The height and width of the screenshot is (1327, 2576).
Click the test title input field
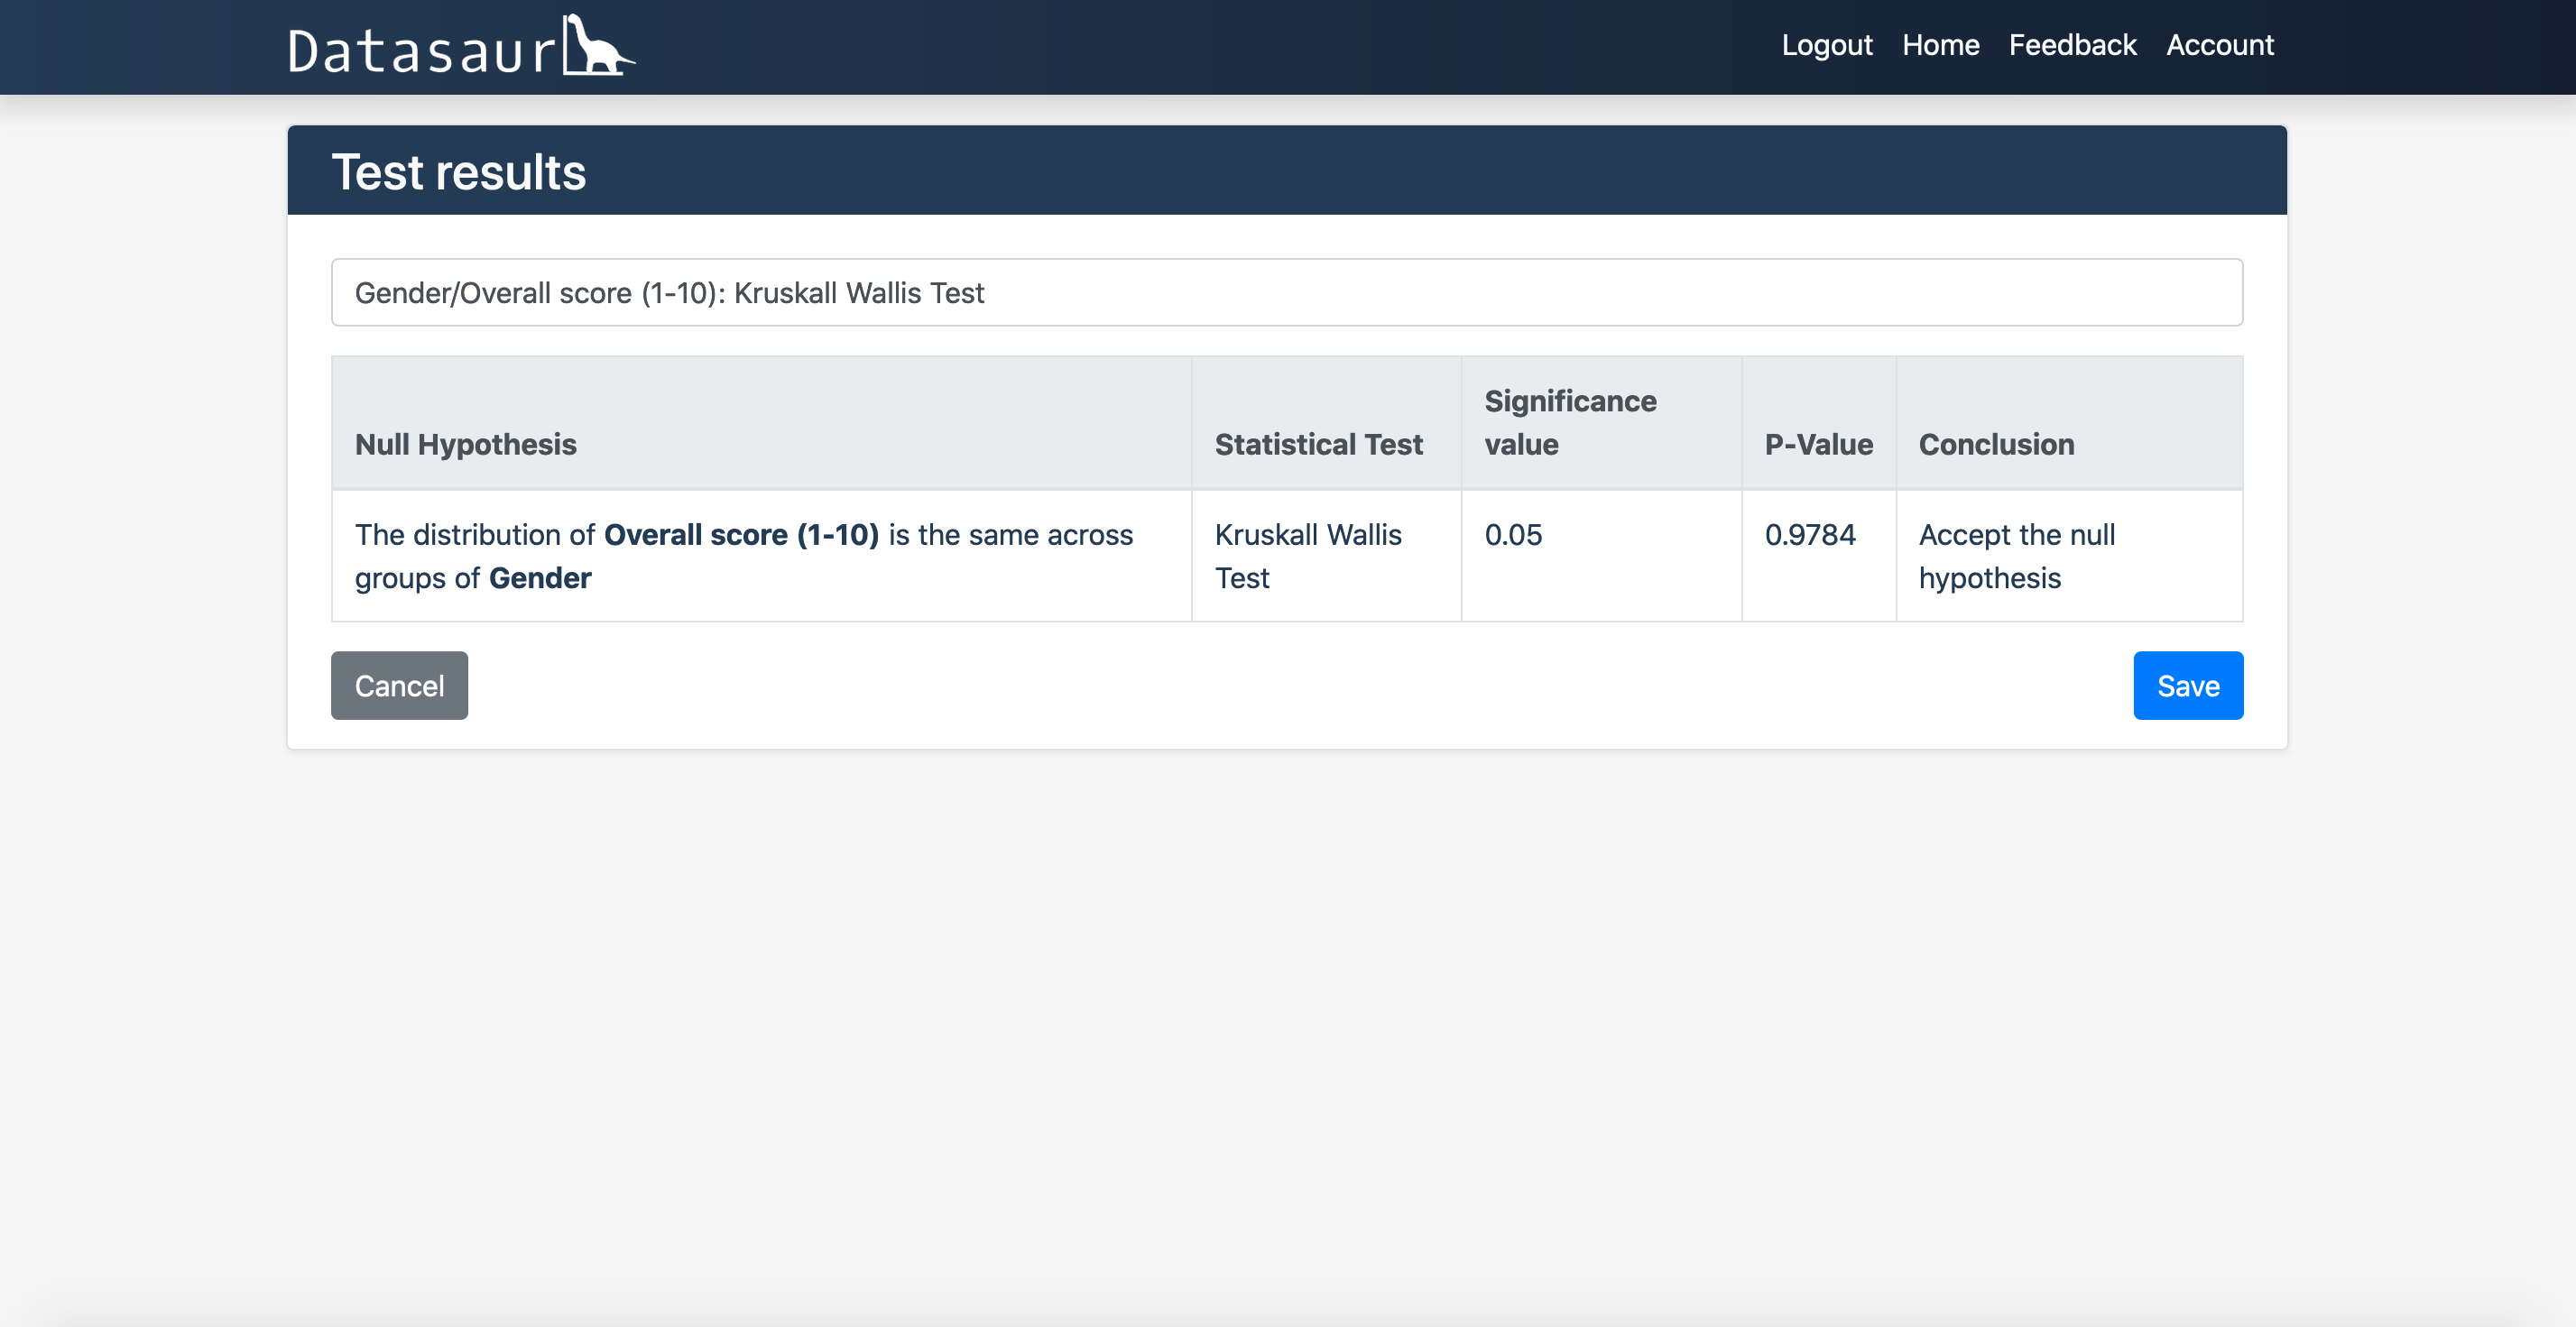(x=1286, y=292)
